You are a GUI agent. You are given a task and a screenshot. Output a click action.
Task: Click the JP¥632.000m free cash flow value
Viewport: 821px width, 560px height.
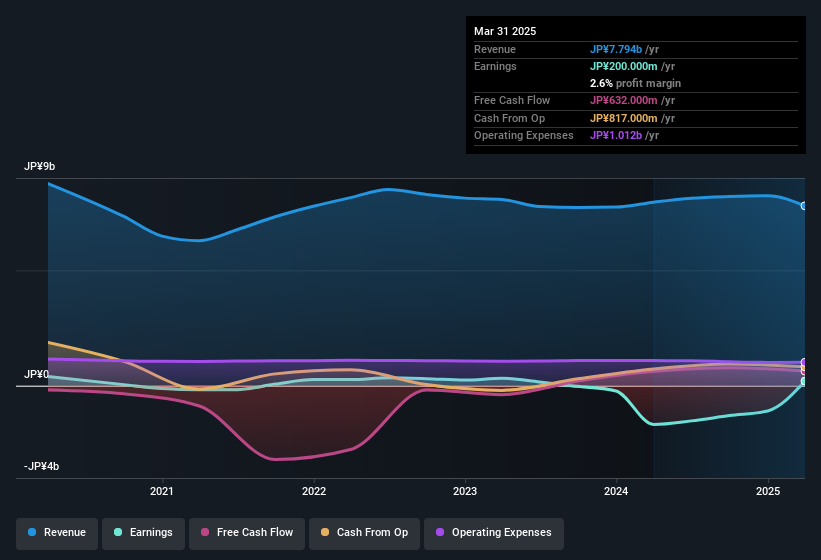(624, 100)
